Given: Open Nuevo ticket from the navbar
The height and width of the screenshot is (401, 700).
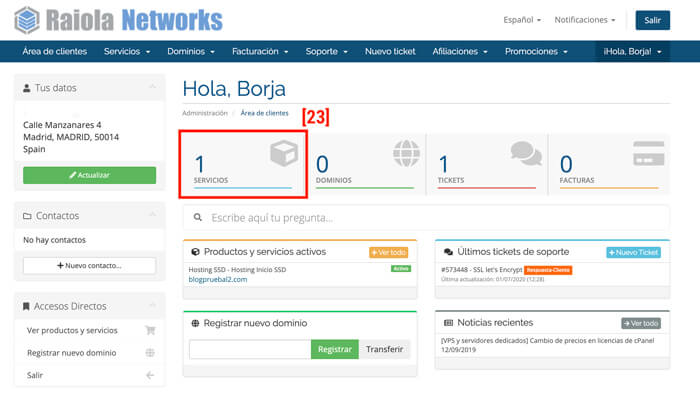Looking at the screenshot, I should (390, 51).
